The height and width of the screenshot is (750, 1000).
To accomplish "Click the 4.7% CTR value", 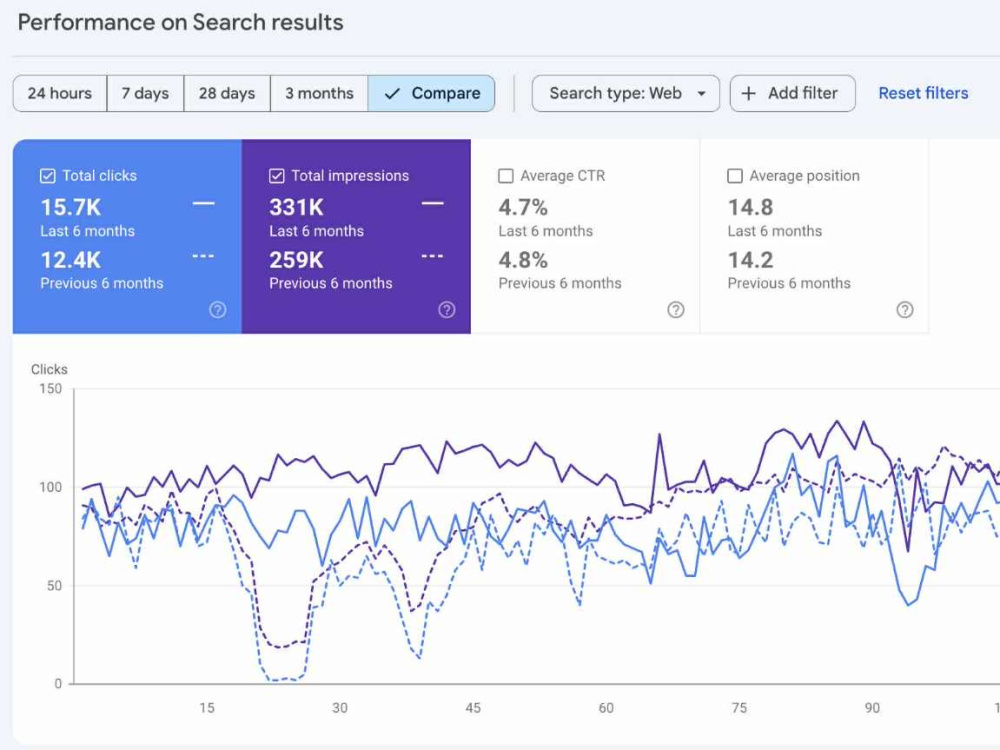I will [523, 207].
